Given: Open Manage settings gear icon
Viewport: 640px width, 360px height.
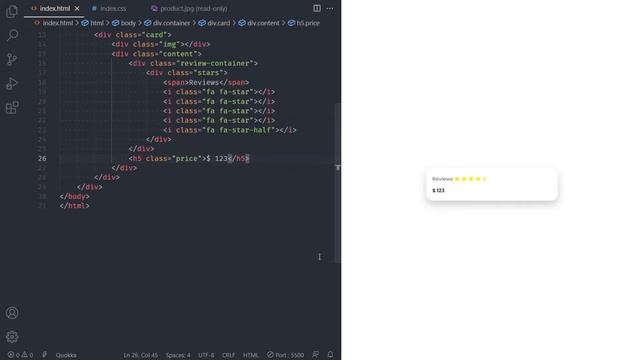Looking at the screenshot, I should (x=12, y=337).
